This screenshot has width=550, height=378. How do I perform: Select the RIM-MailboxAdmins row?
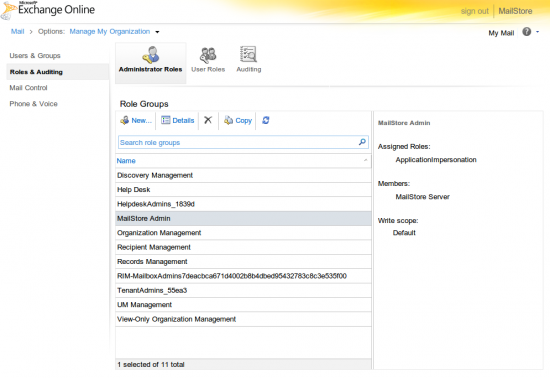click(243, 276)
